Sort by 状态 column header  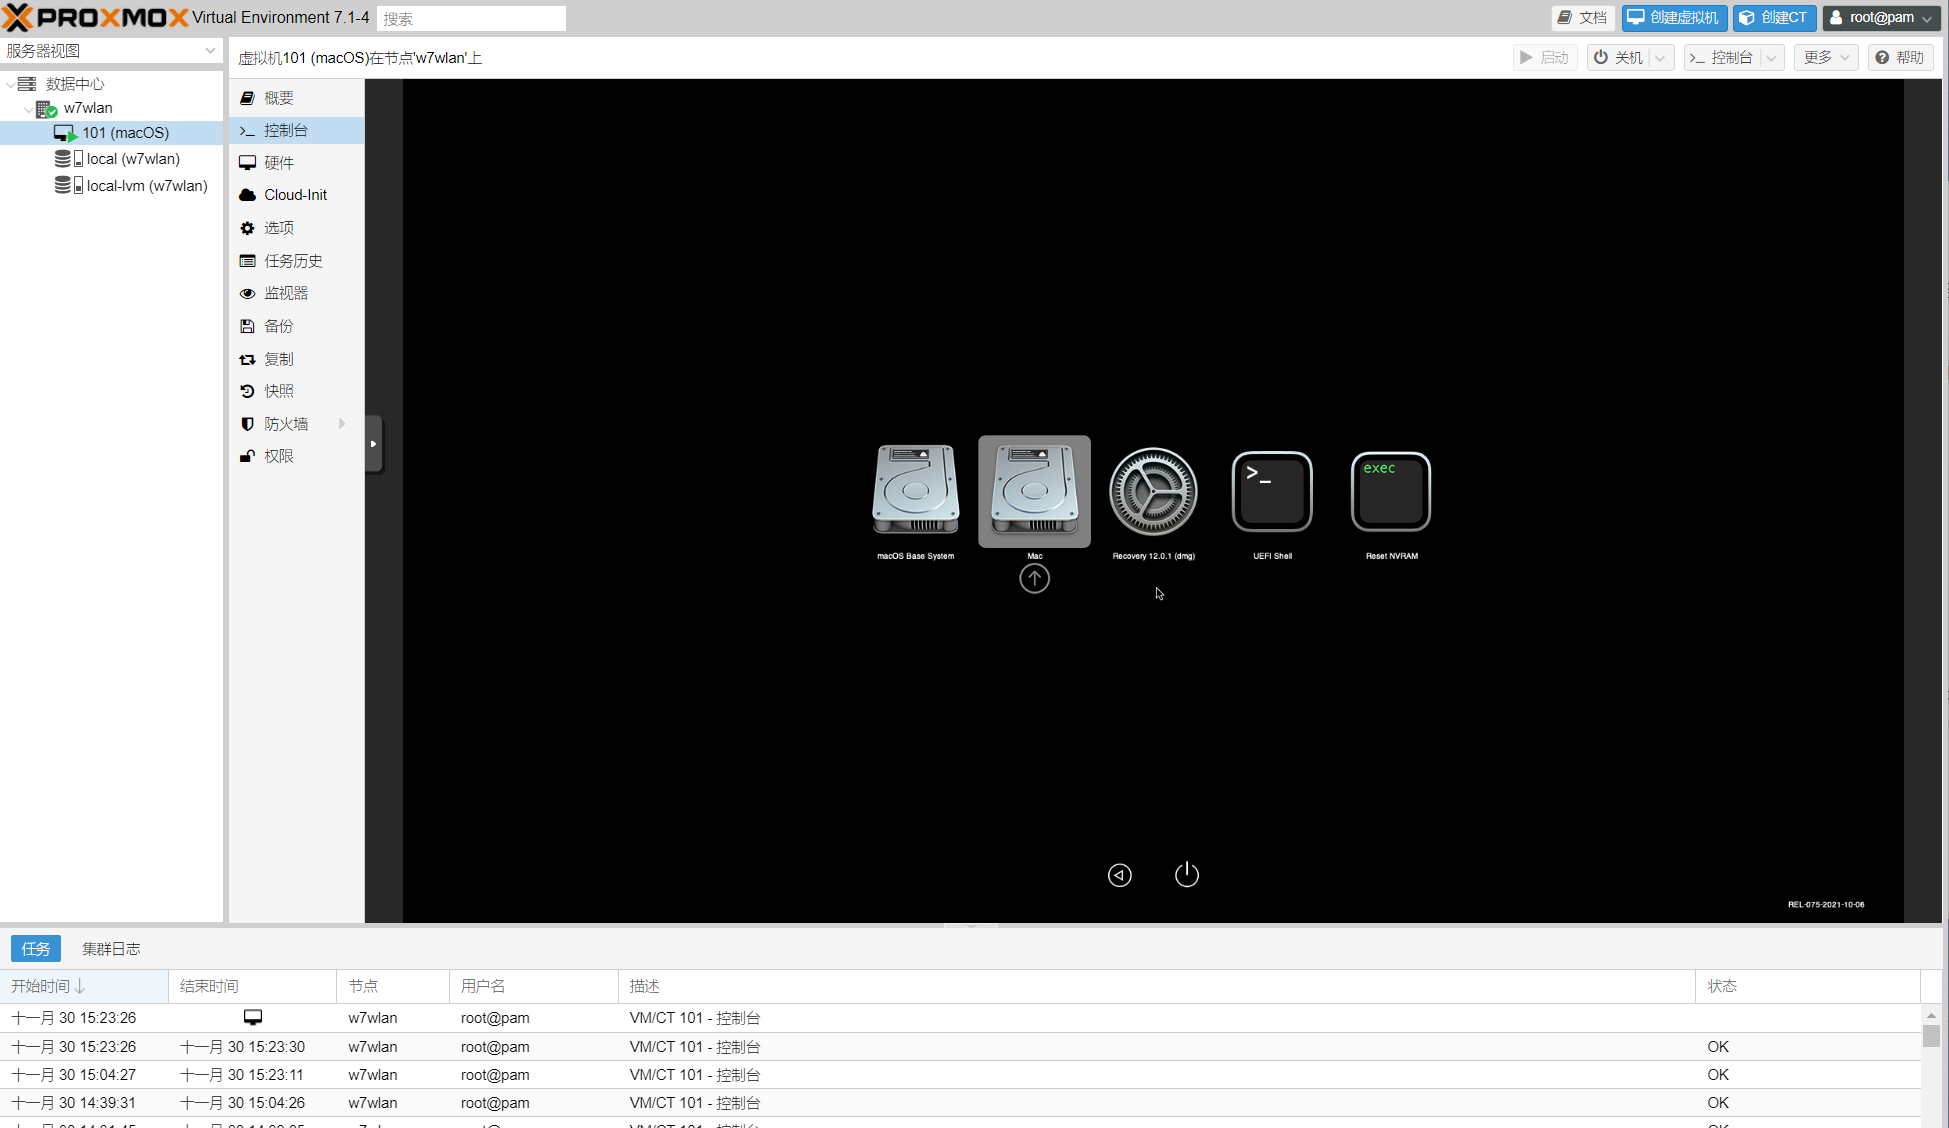1808,986
